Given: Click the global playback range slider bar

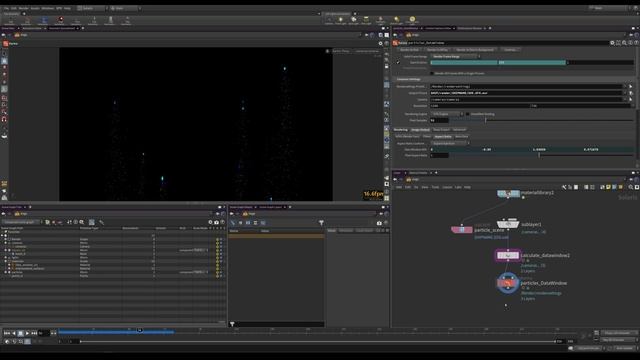Looking at the screenshot, I should click(x=318, y=341).
